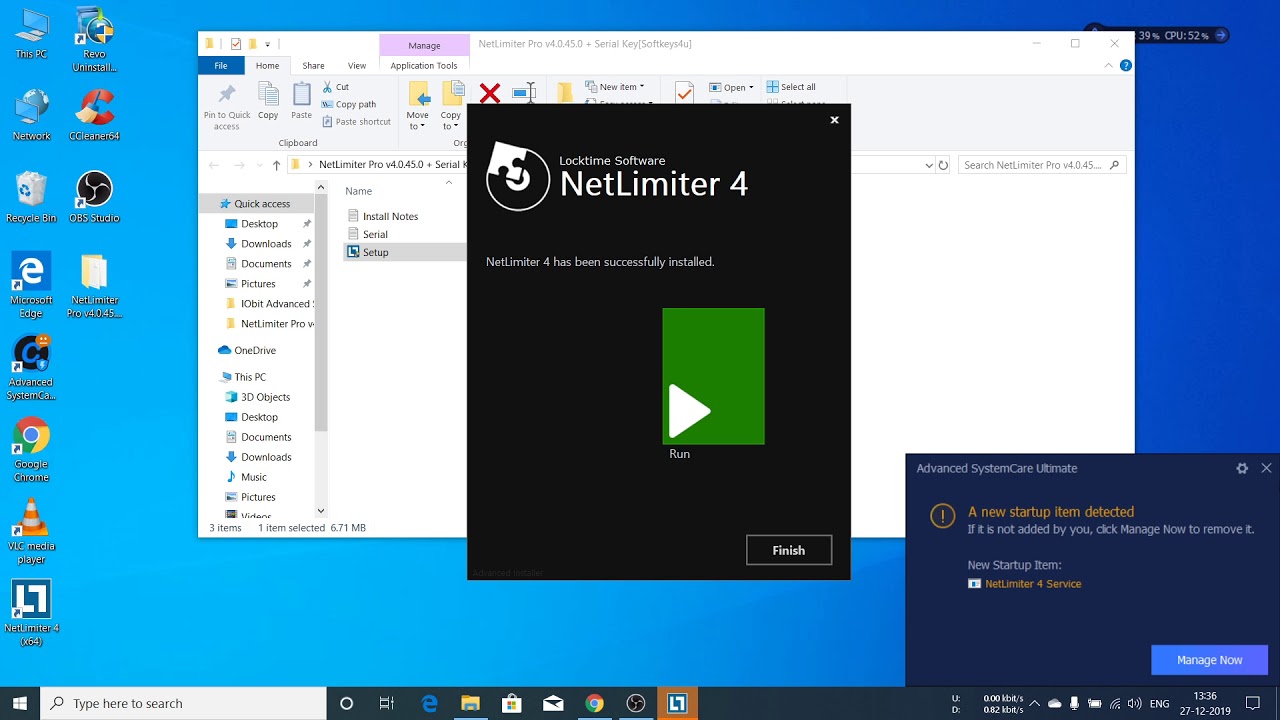Click the red Delete X icon

pyautogui.click(x=489, y=93)
